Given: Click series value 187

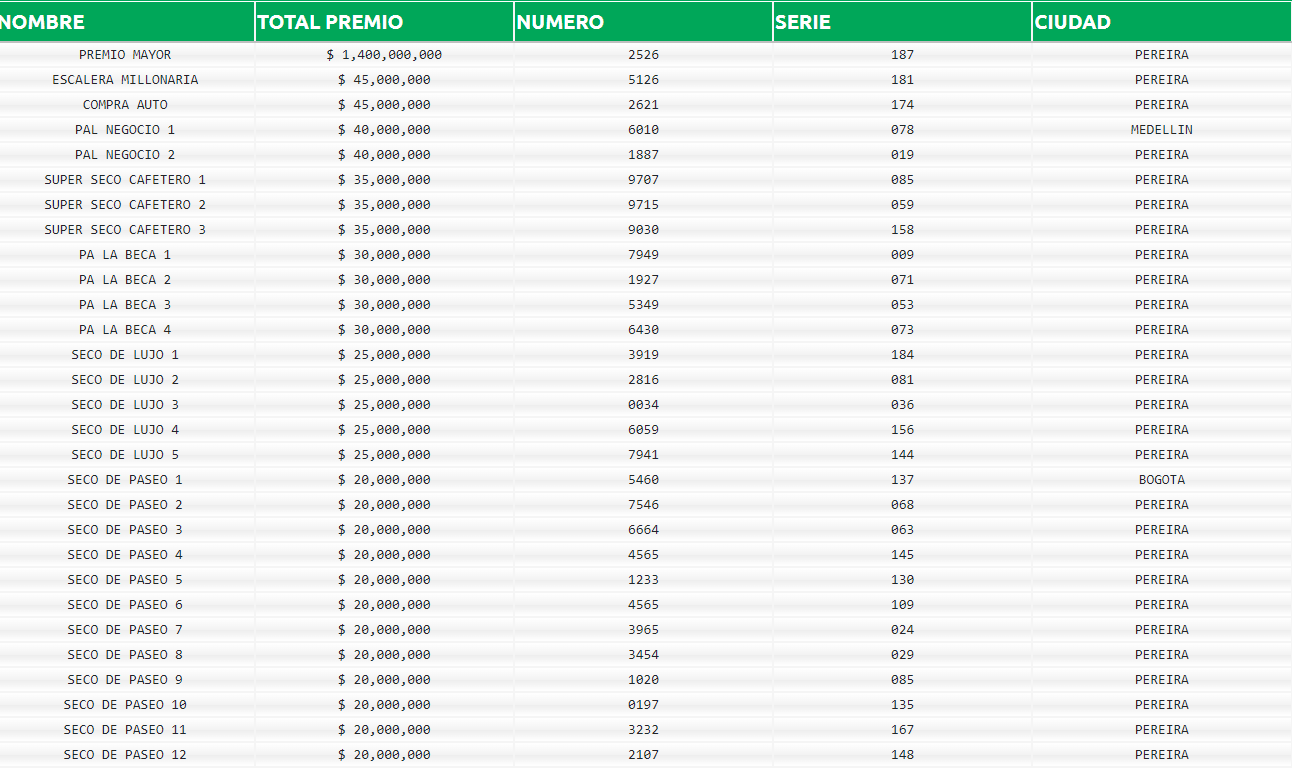Looking at the screenshot, I should coord(902,55).
